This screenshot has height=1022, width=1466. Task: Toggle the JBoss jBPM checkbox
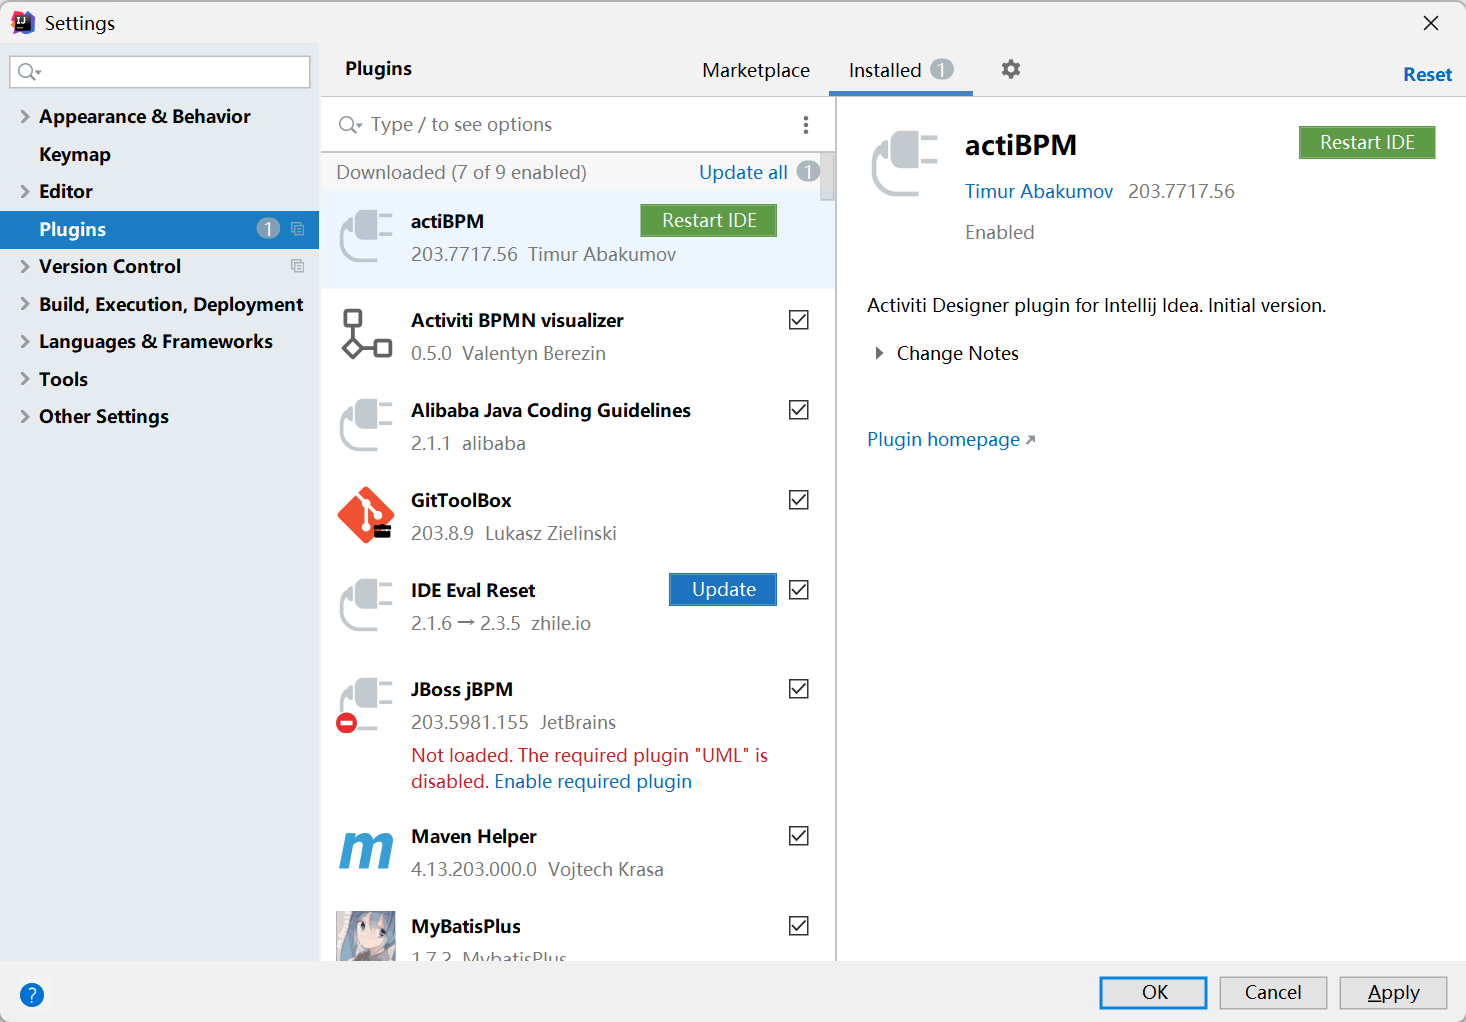tap(799, 689)
